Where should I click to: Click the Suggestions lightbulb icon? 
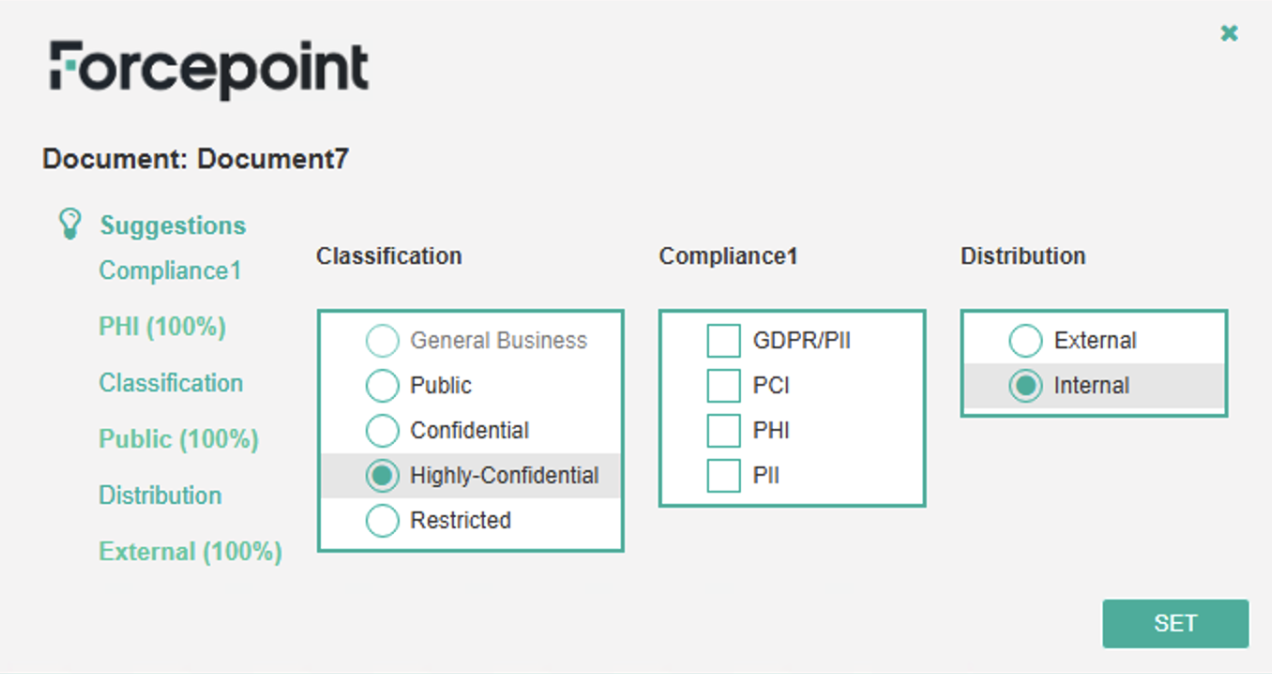click(x=68, y=223)
